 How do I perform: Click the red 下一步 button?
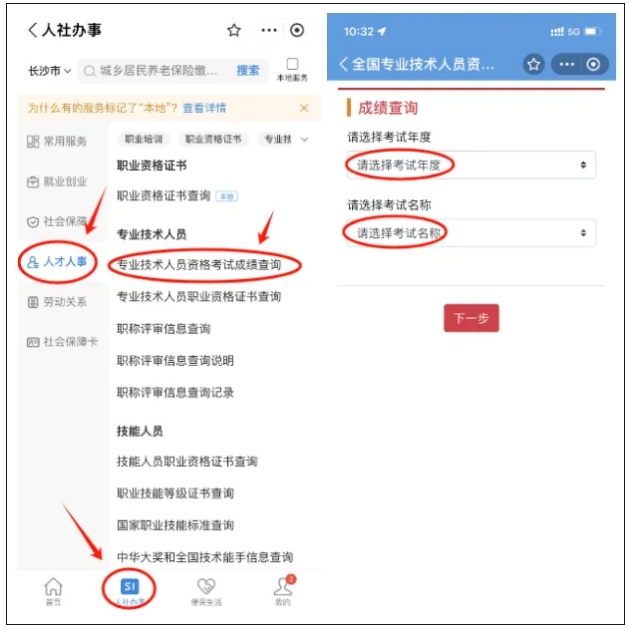click(471, 318)
